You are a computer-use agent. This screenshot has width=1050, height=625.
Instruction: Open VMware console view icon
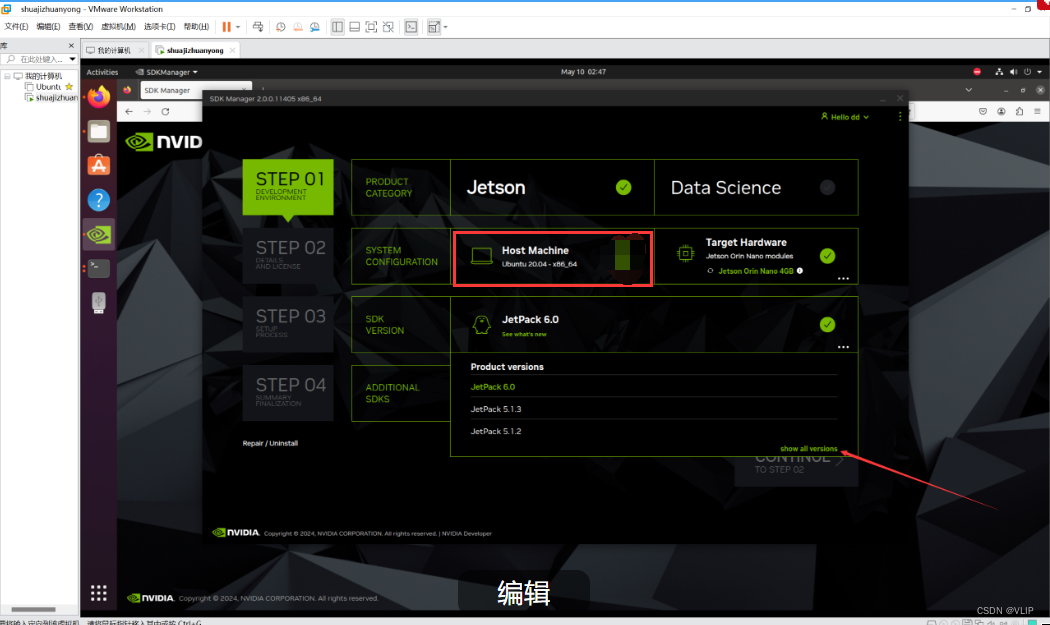[x=411, y=27]
